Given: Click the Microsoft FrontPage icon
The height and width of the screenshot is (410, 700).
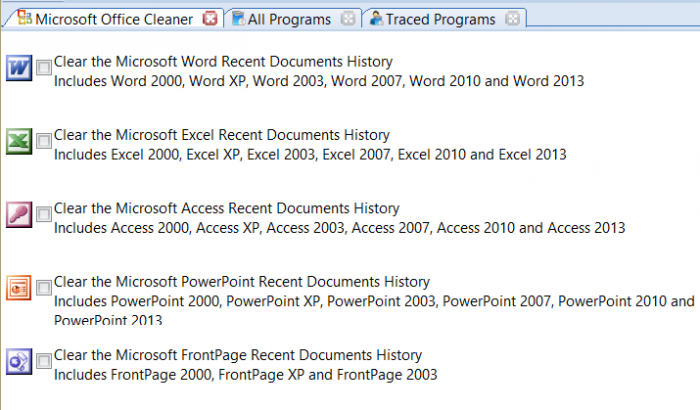Looking at the screenshot, I should [19, 361].
